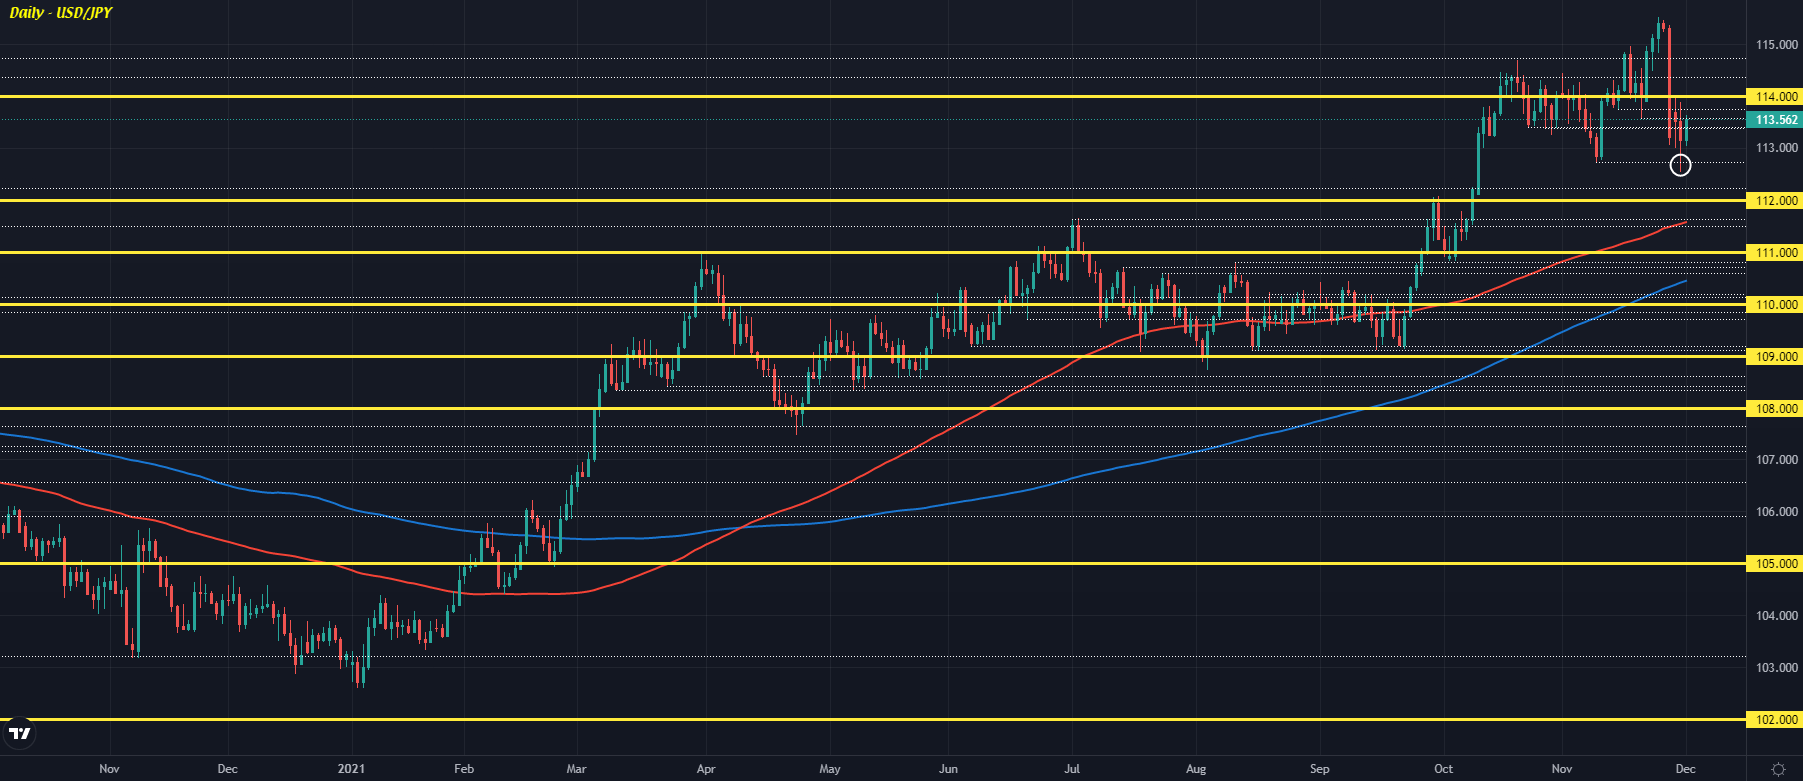Image resolution: width=1803 pixels, height=781 pixels.
Task: Click the Jul label on time axis
Action: click(1072, 769)
